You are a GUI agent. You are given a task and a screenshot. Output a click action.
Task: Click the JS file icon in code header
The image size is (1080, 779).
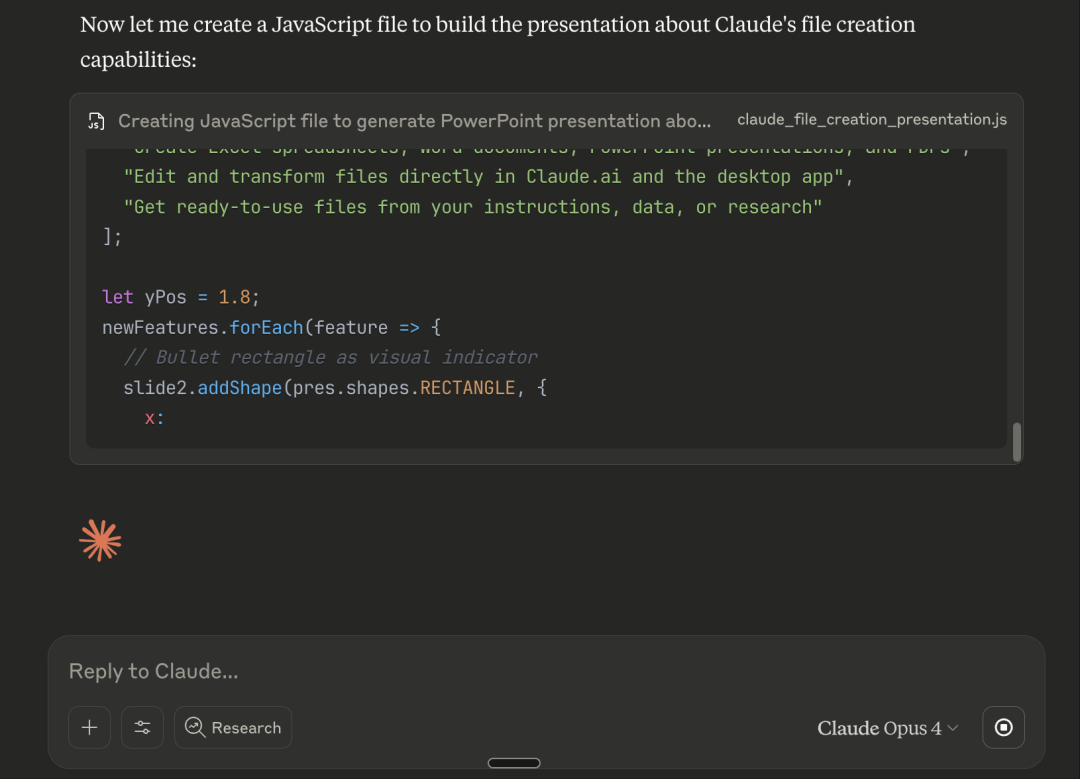click(x=96, y=121)
